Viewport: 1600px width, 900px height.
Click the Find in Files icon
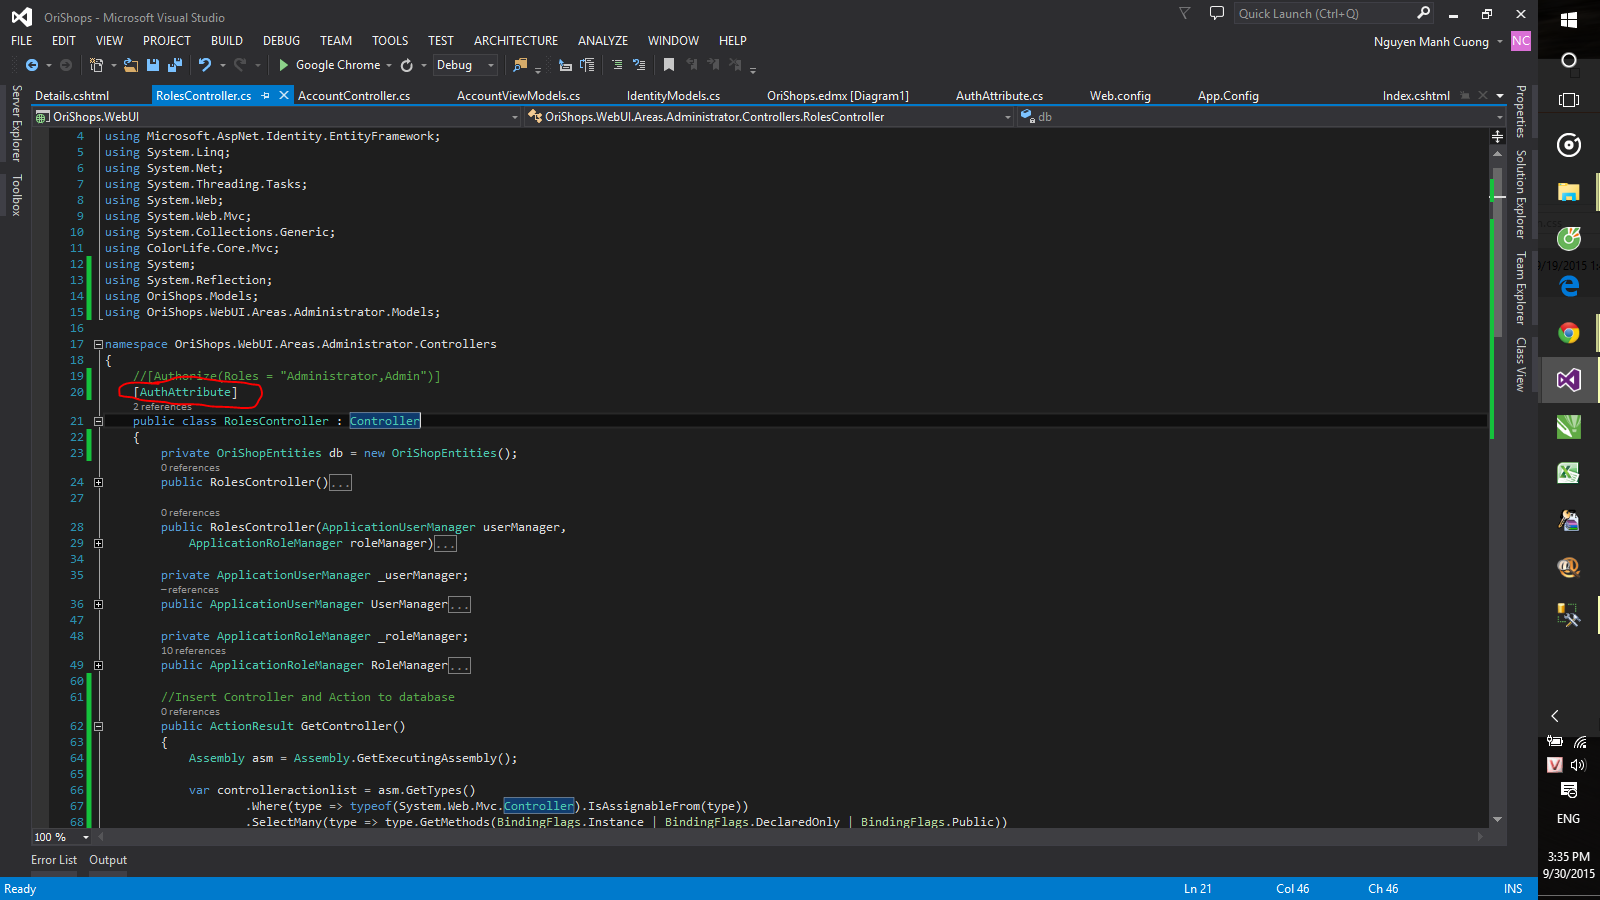click(520, 65)
